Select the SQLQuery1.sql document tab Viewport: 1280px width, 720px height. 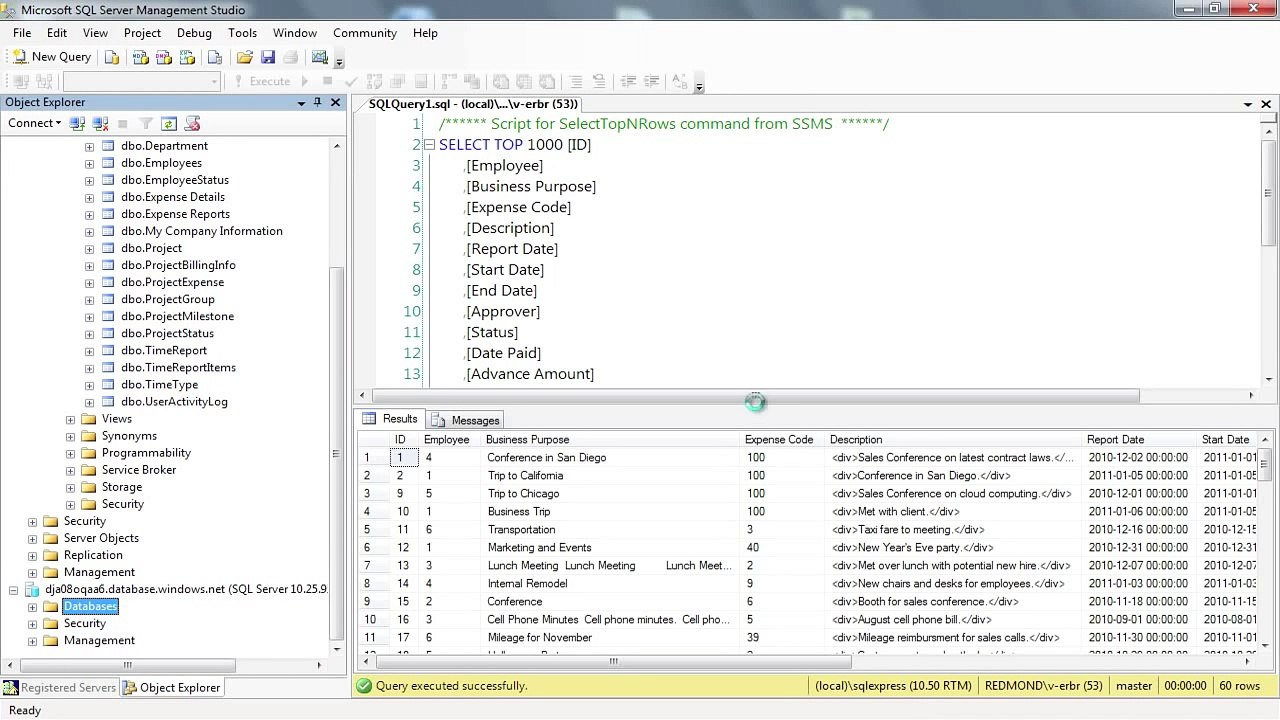(x=472, y=104)
